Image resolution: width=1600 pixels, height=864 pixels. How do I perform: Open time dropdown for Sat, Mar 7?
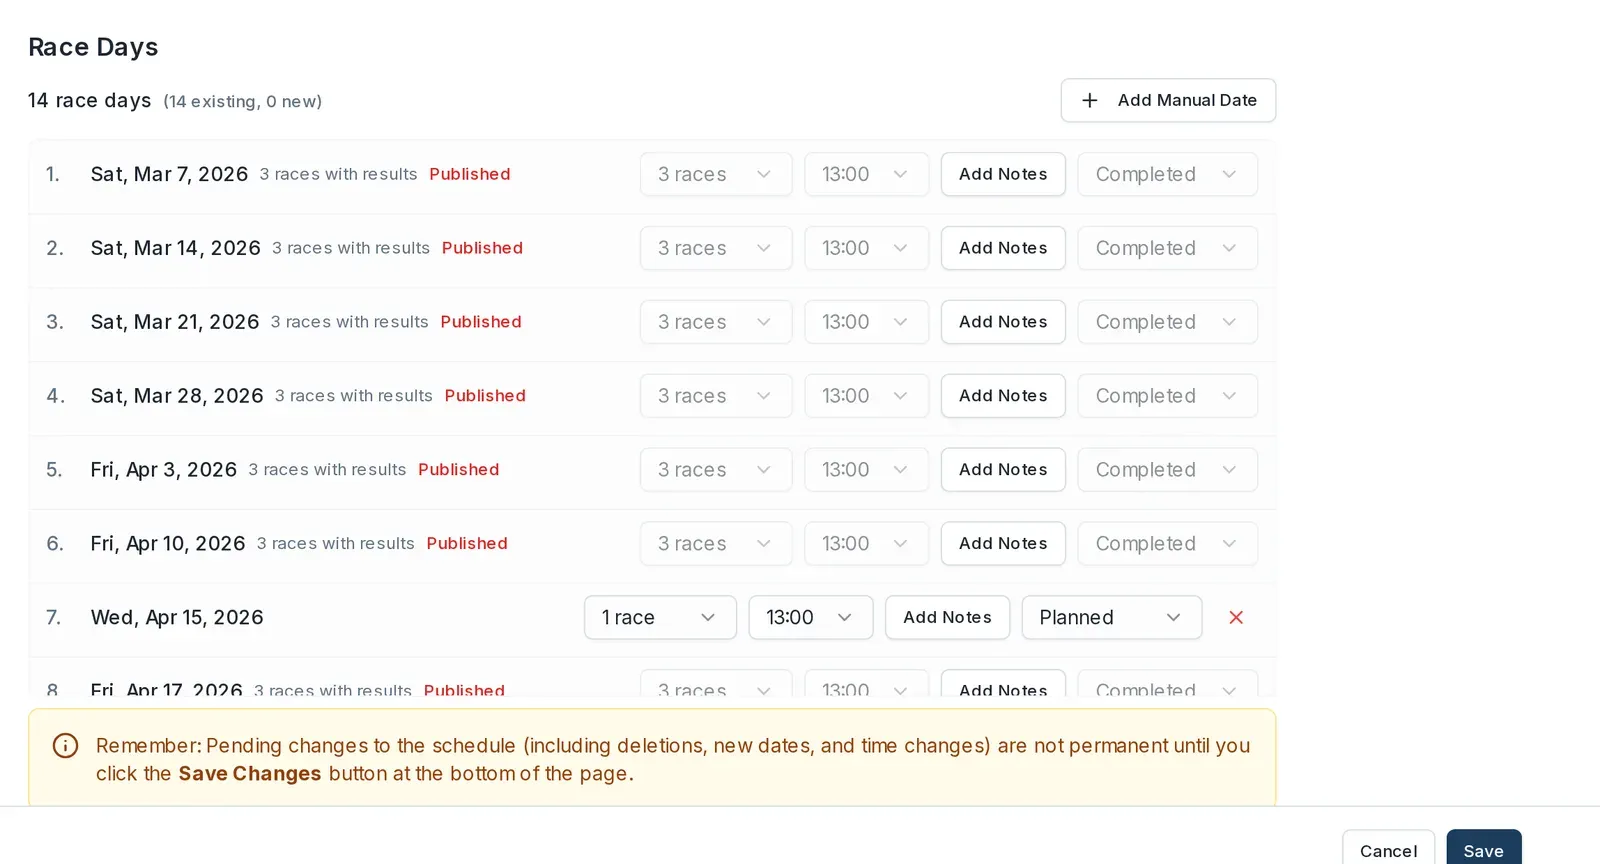tap(866, 174)
